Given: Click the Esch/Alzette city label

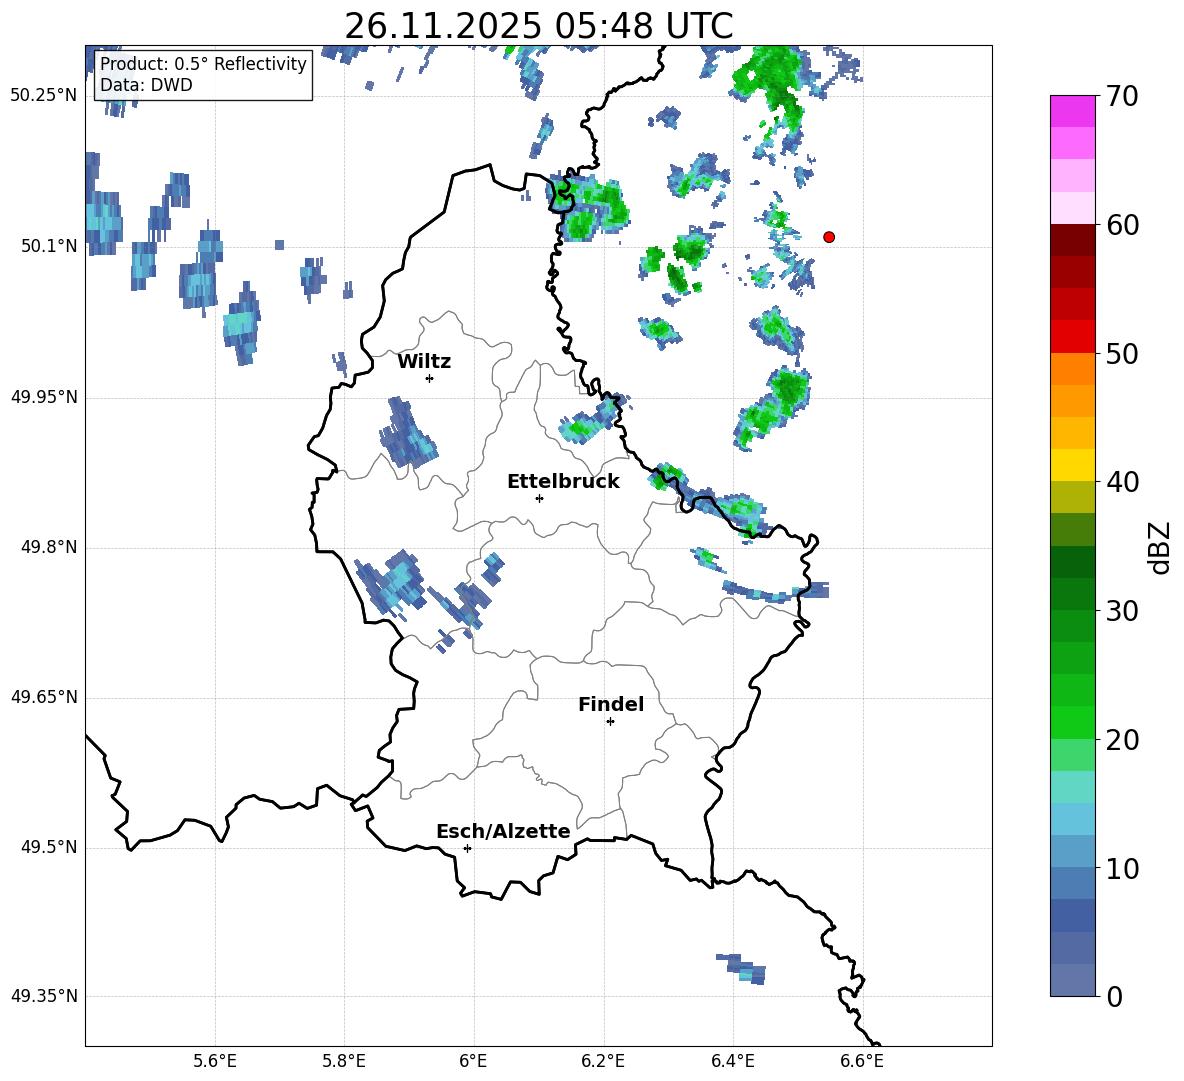Looking at the screenshot, I should (503, 831).
